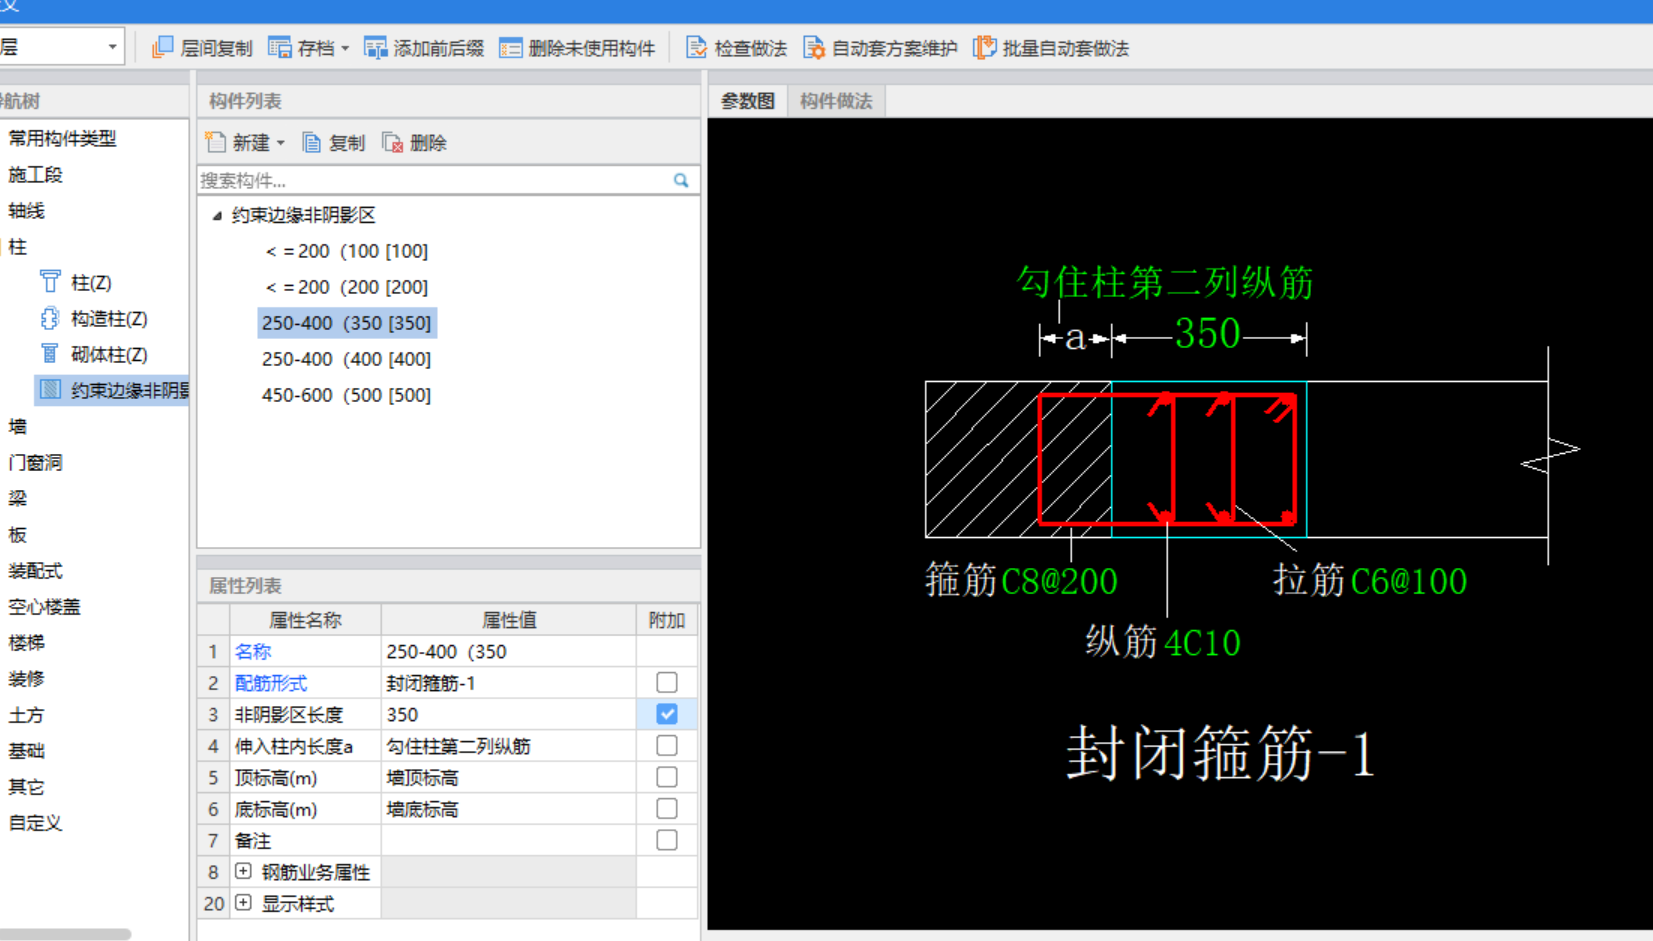Expand the 楼梯 navigation category
The width and height of the screenshot is (1653, 941).
(x=27, y=642)
